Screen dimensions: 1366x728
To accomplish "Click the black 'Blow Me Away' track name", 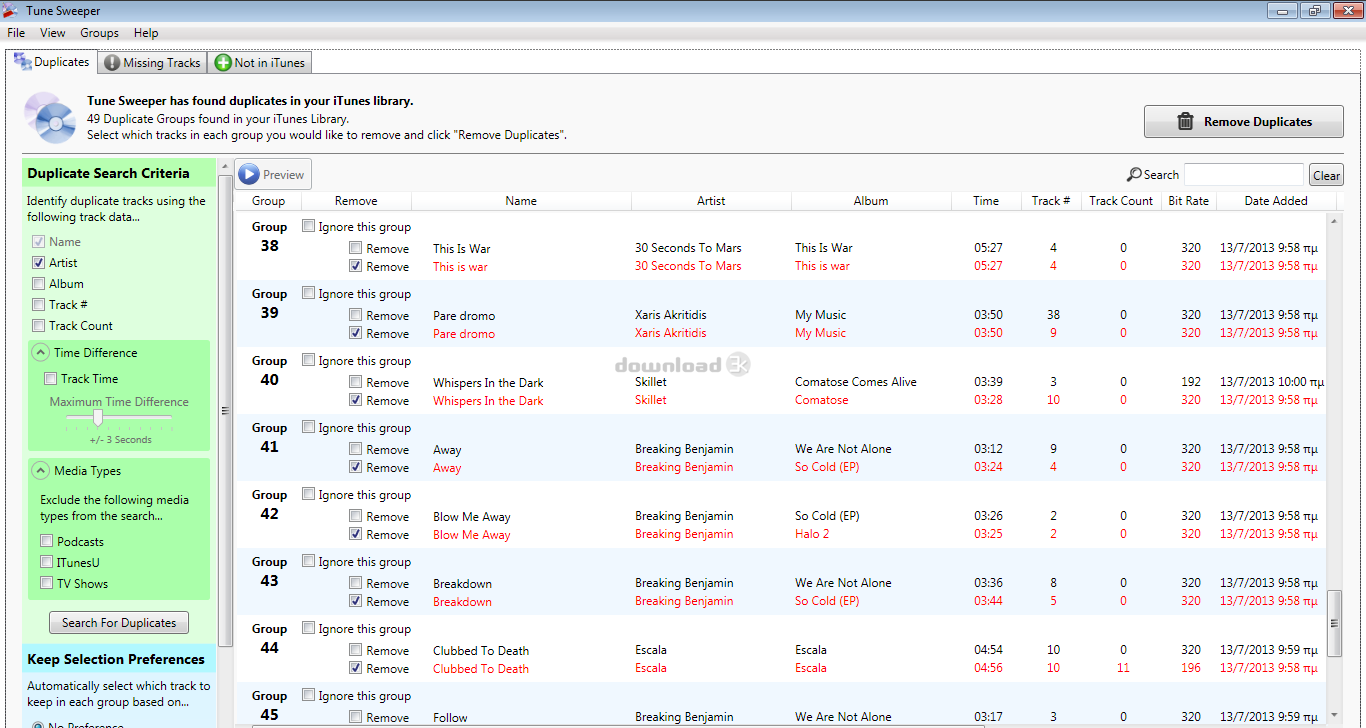I will tap(471, 517).
